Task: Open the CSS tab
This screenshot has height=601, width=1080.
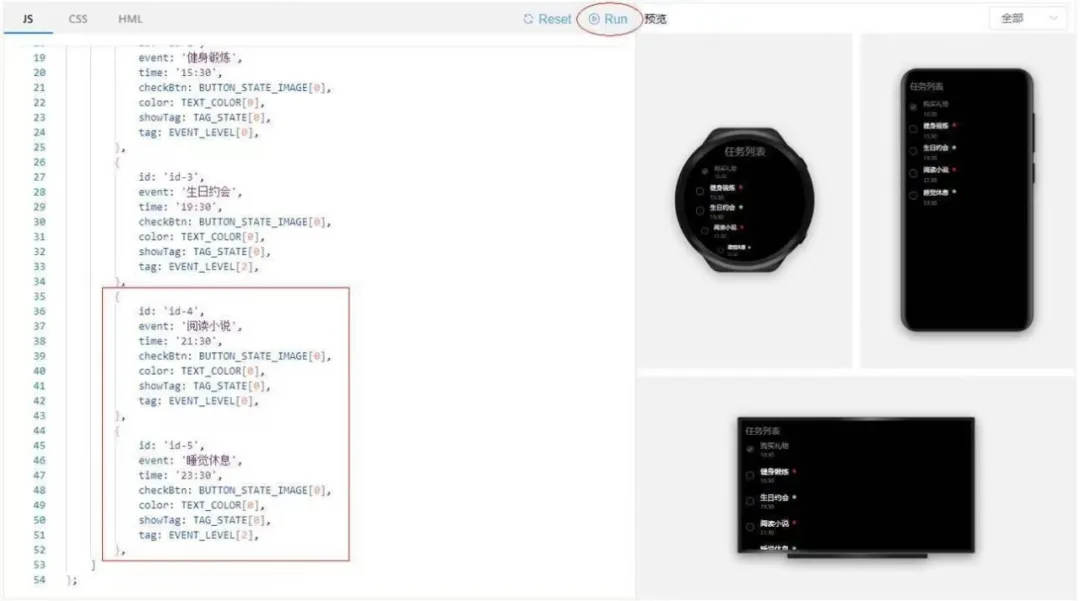Action: (x=78, y=19)
